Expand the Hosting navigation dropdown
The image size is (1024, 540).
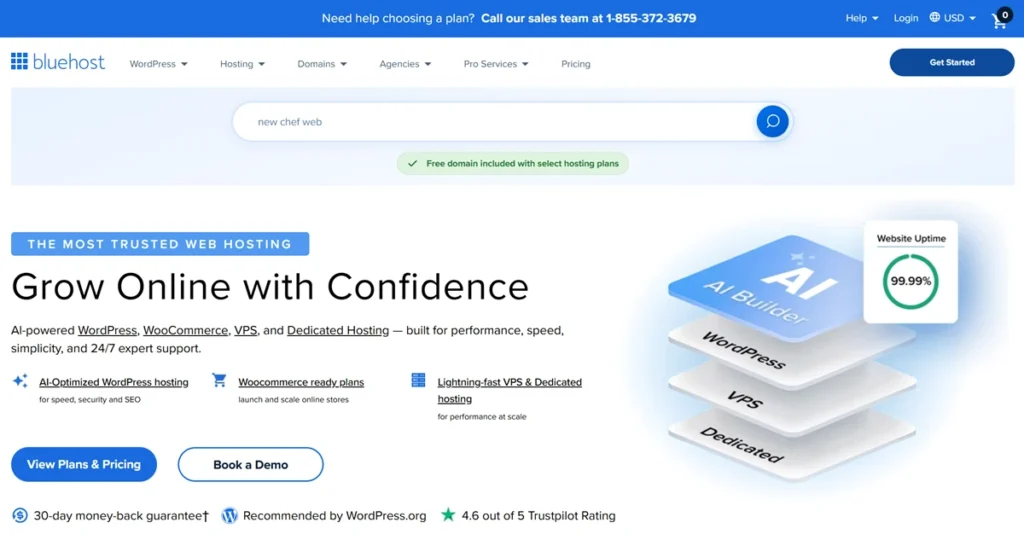point(242,64)
